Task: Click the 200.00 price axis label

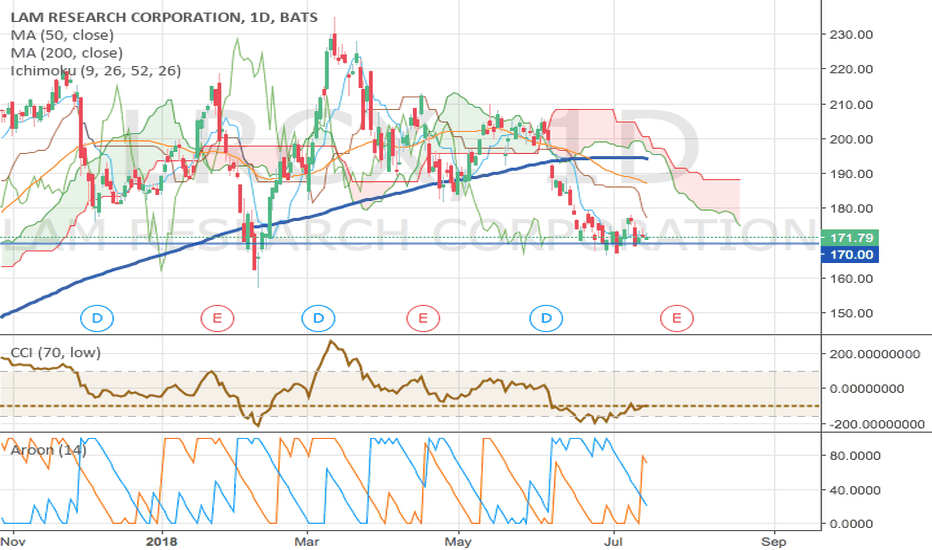Action: 852,139
